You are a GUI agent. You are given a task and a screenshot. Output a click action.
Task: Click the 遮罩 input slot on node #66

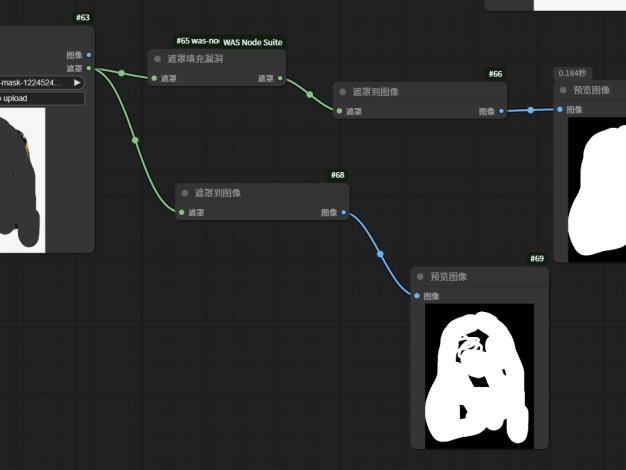click(x=339, y=111)
